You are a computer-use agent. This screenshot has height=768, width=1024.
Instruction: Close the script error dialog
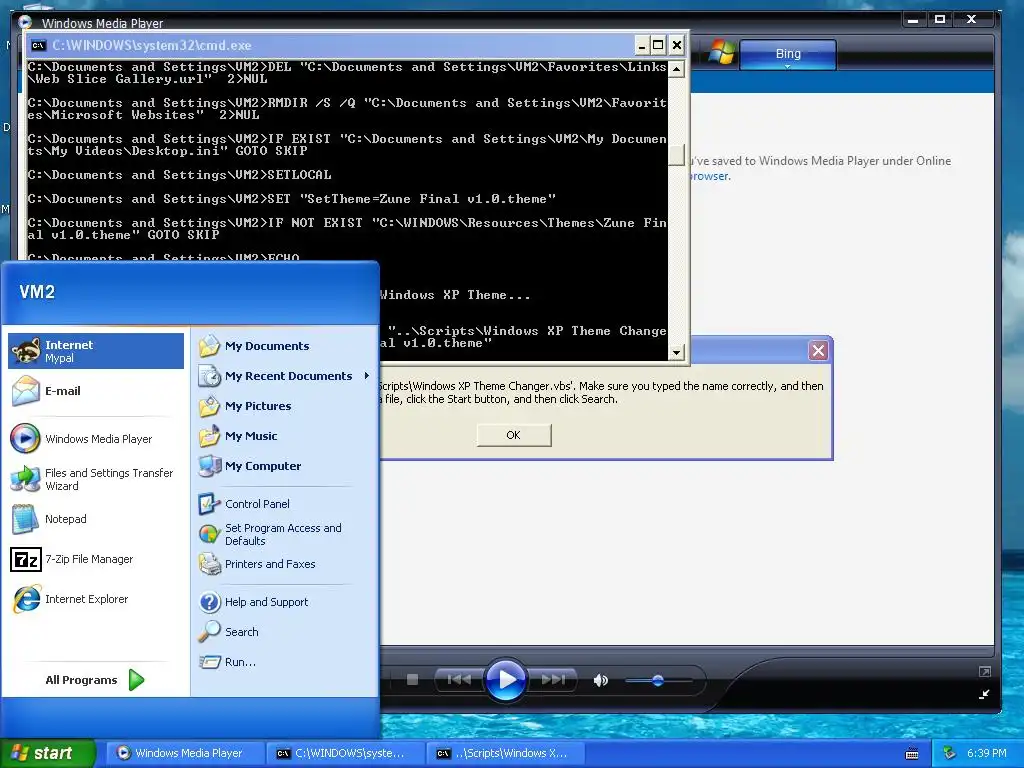coord(818,351)
